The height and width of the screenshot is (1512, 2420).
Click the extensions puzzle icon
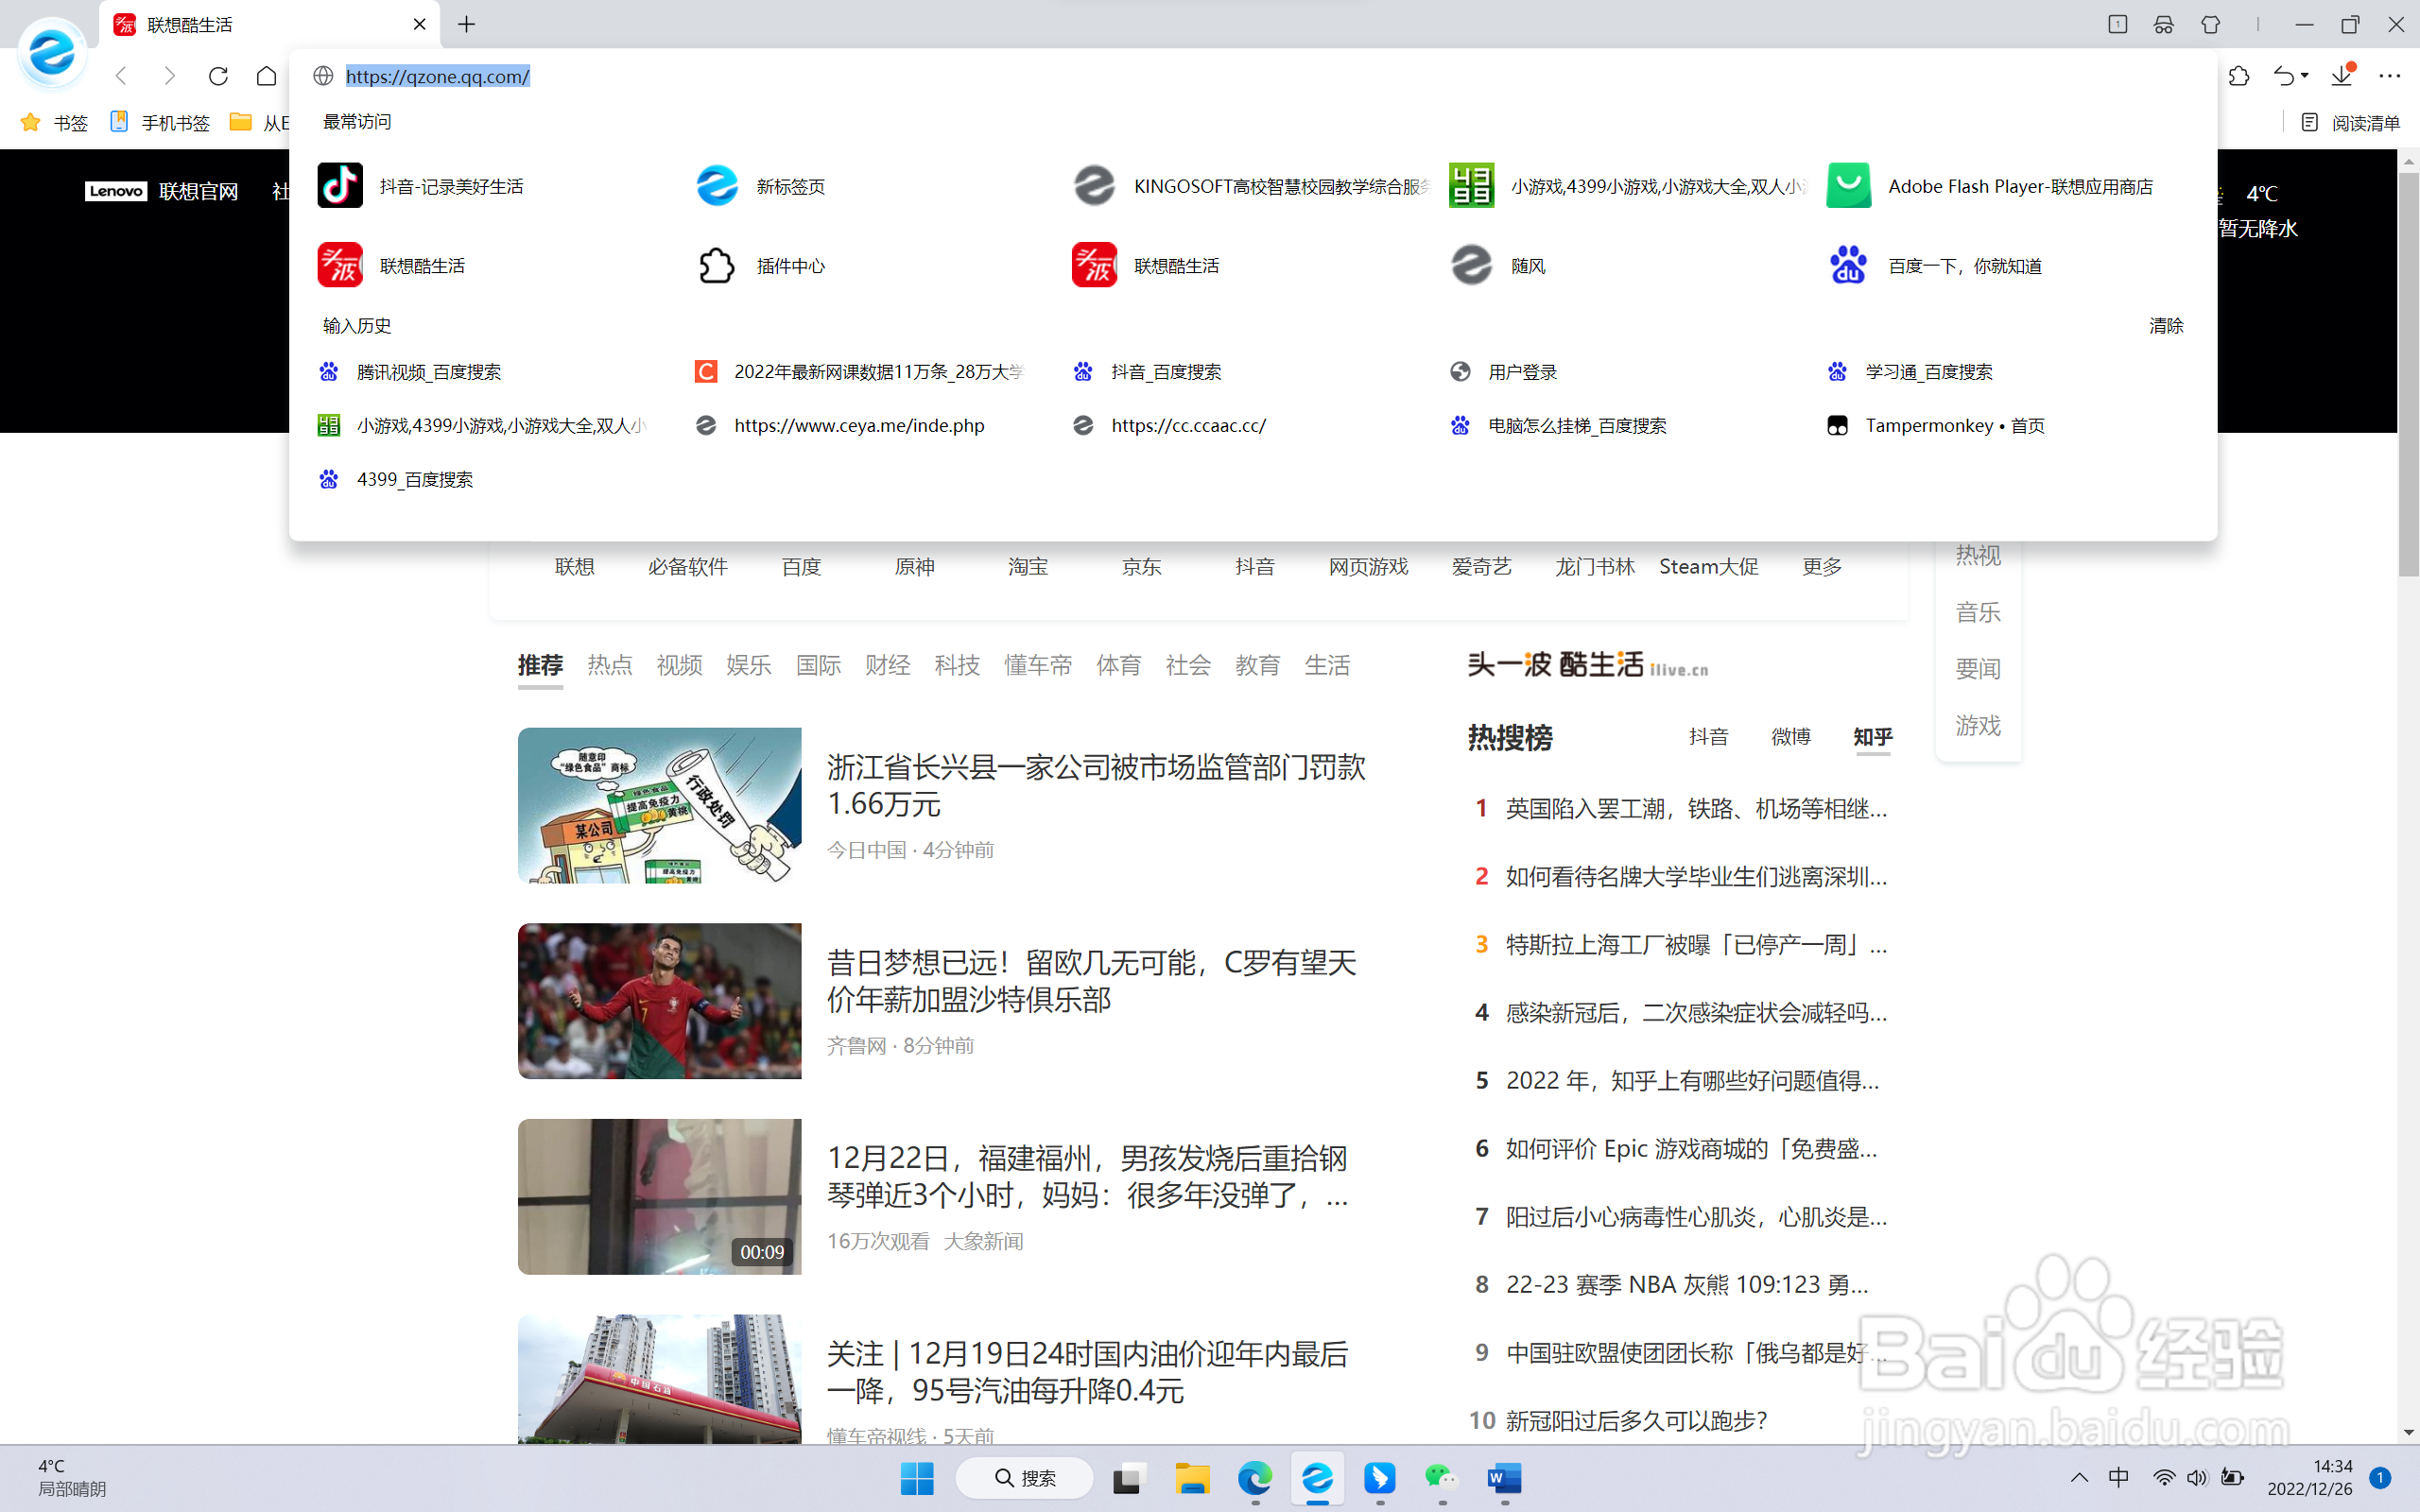click(2240, 75)
